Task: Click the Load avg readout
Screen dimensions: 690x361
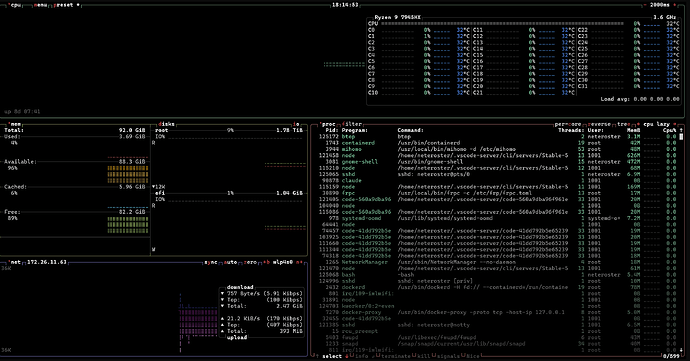Action: (640, 99)
